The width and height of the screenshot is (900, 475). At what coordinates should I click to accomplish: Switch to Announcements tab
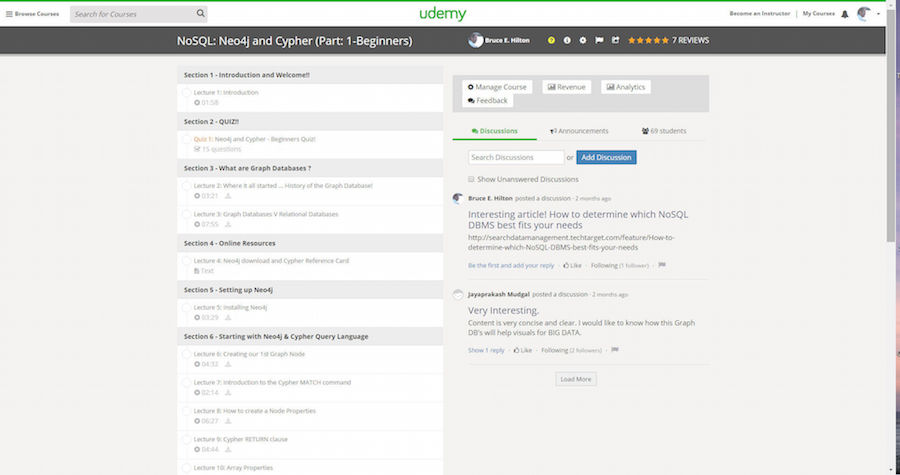579,131
